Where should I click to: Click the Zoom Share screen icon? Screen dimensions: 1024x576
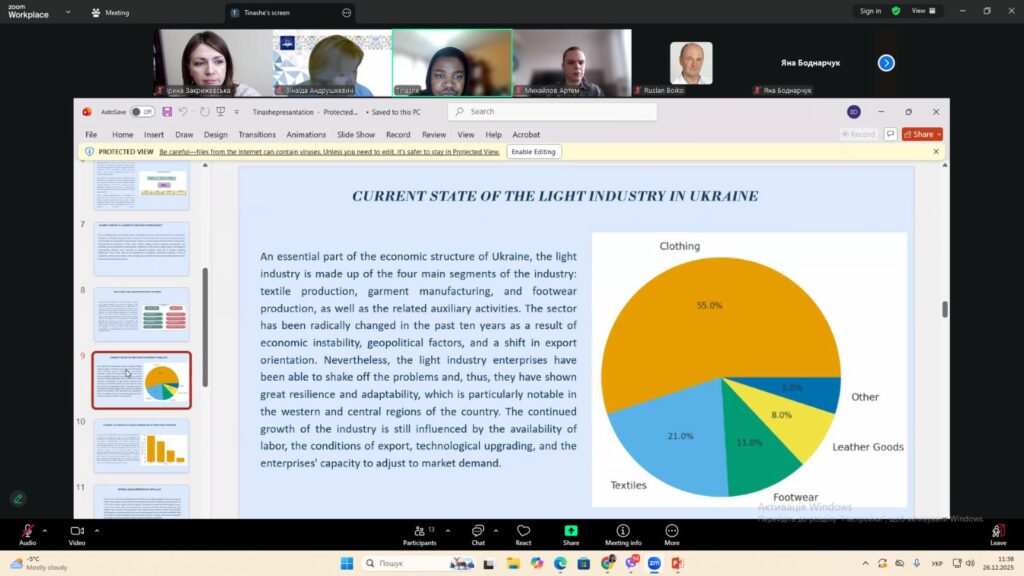tap(571, 531)
